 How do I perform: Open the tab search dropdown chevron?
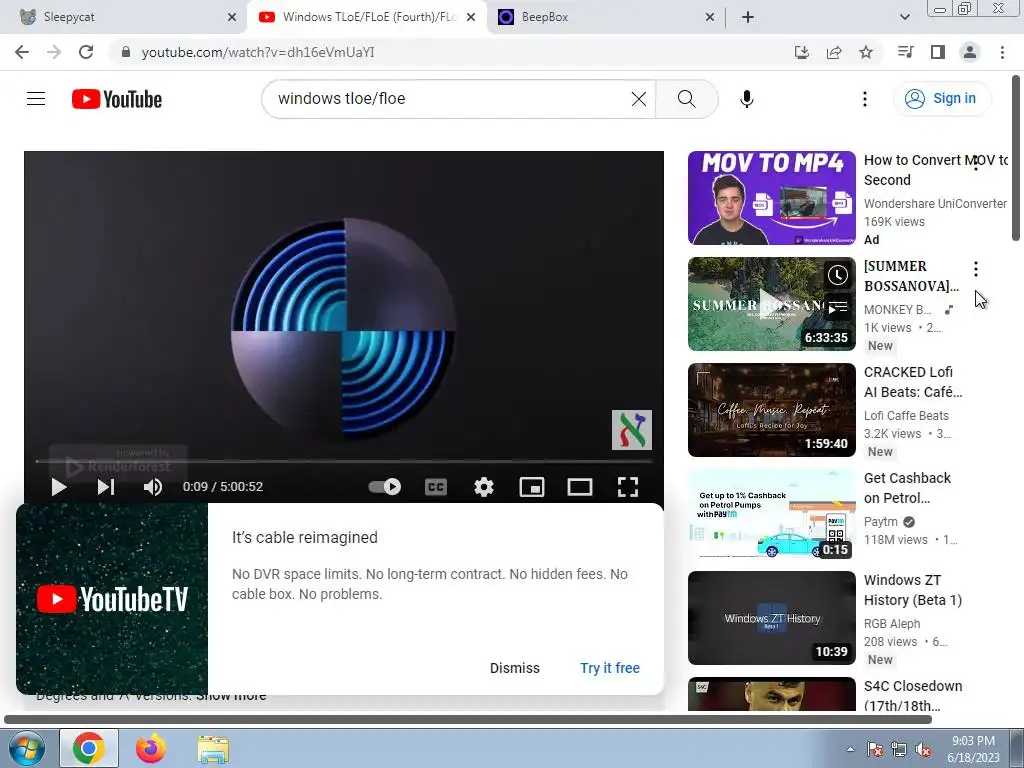904,17
